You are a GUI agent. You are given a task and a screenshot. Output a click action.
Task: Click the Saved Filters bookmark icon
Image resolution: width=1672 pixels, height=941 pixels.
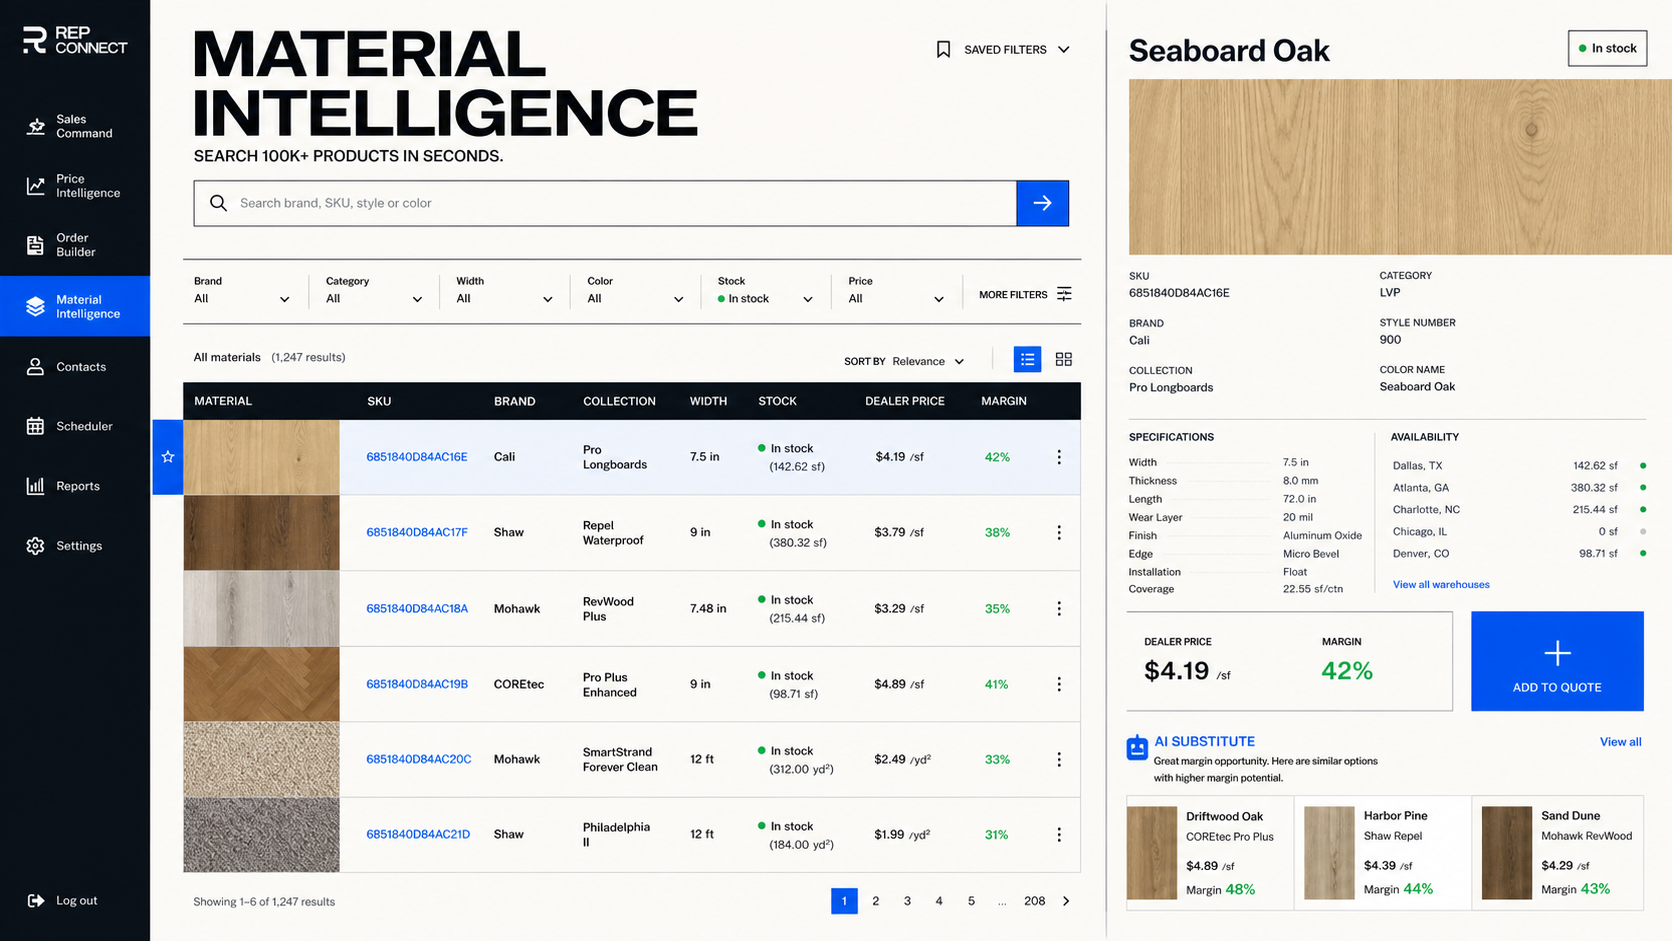click(943, 49)
